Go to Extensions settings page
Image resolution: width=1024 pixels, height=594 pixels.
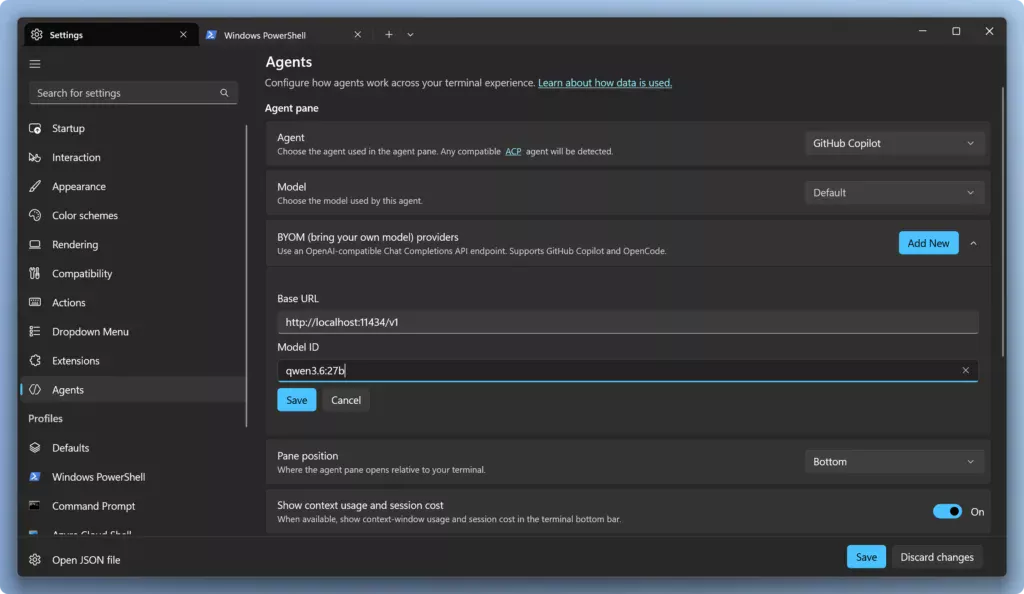134,360
